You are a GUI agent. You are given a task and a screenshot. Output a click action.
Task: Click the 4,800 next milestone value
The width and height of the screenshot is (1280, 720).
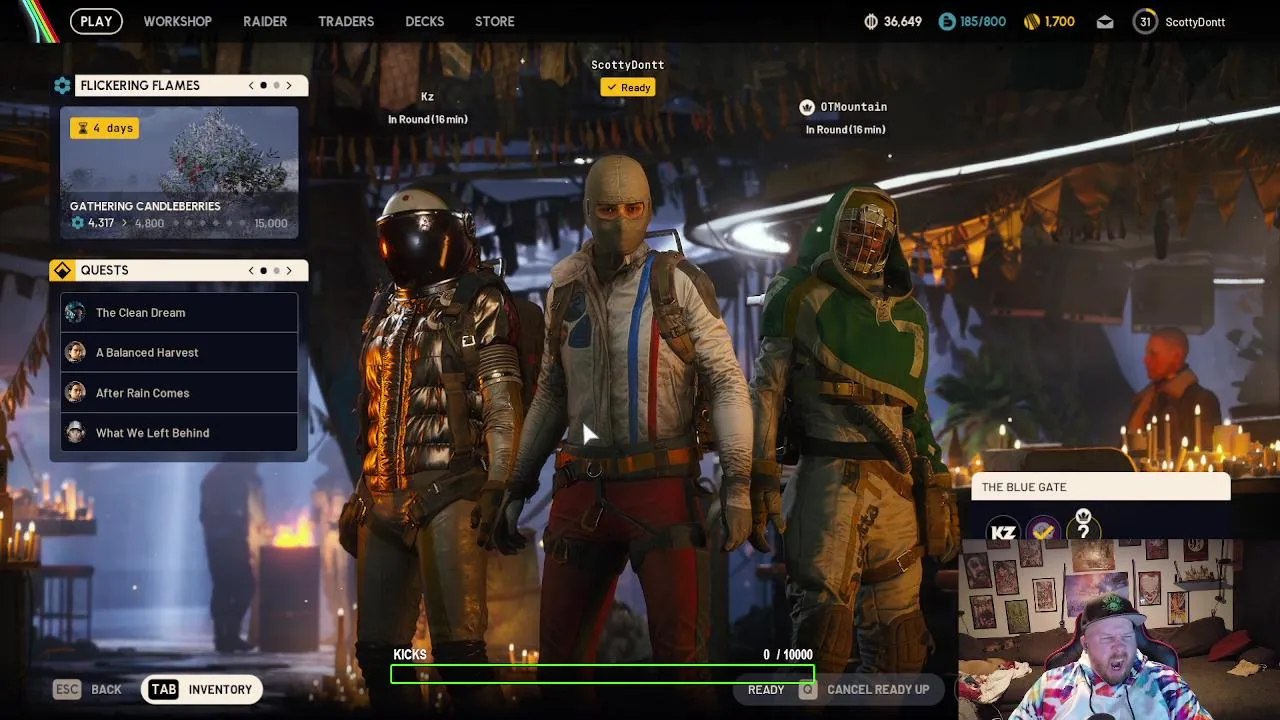pos(149,223)
